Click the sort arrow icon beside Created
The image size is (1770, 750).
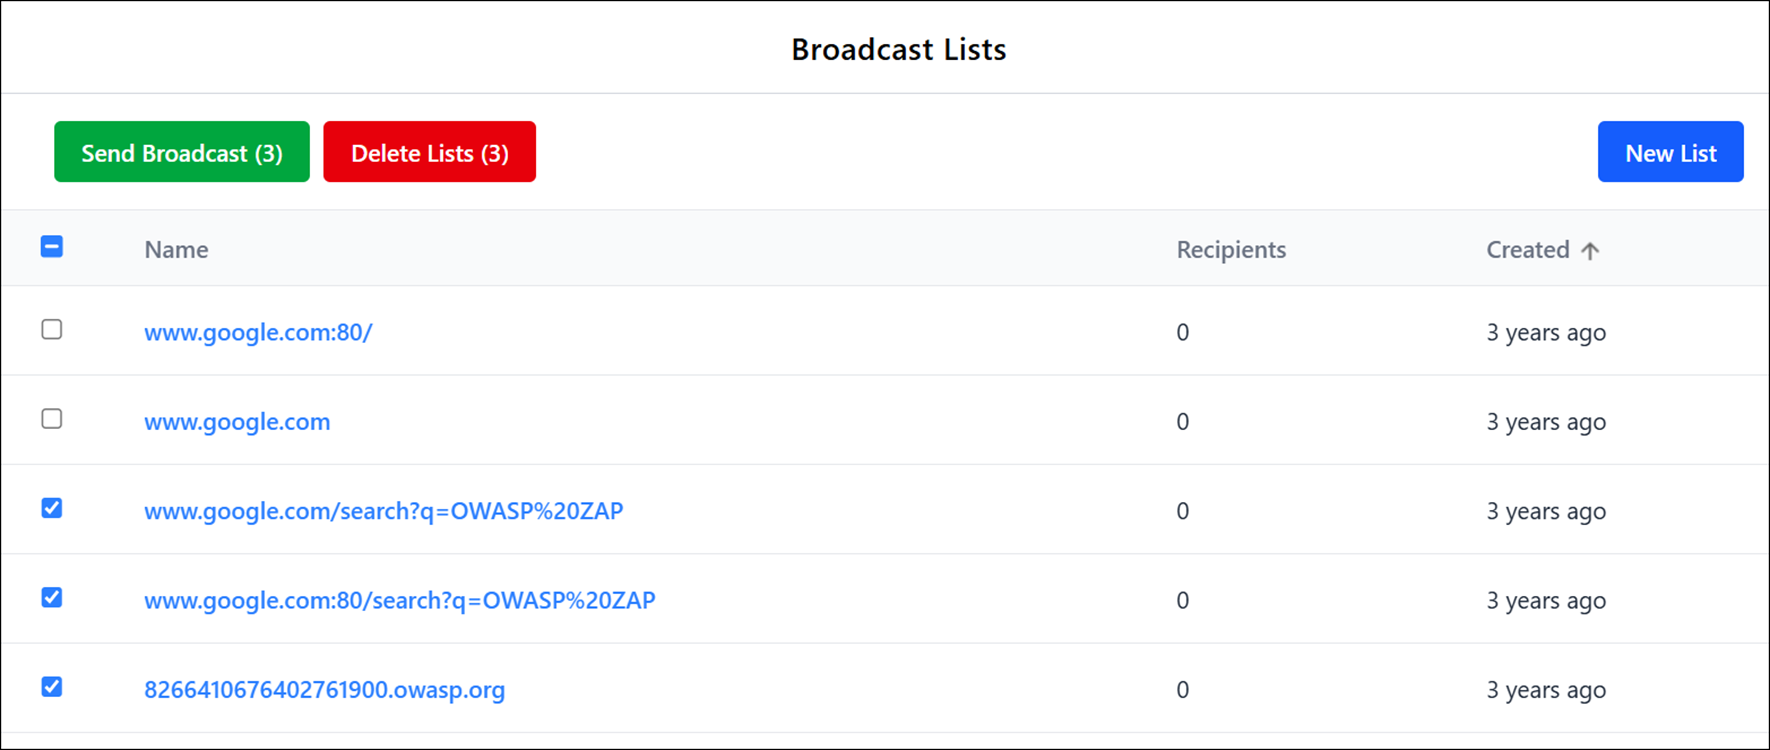1590,250
